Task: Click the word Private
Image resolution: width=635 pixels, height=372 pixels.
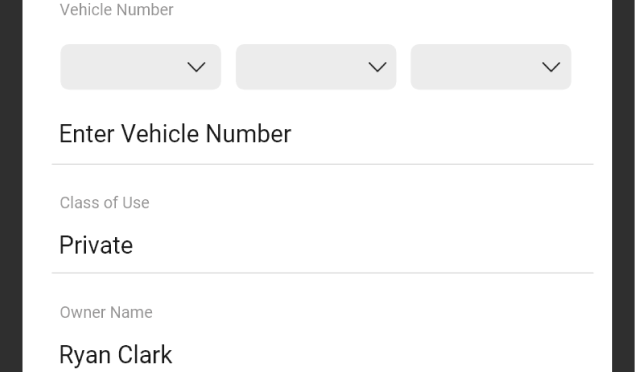Action: click(96, 245)
